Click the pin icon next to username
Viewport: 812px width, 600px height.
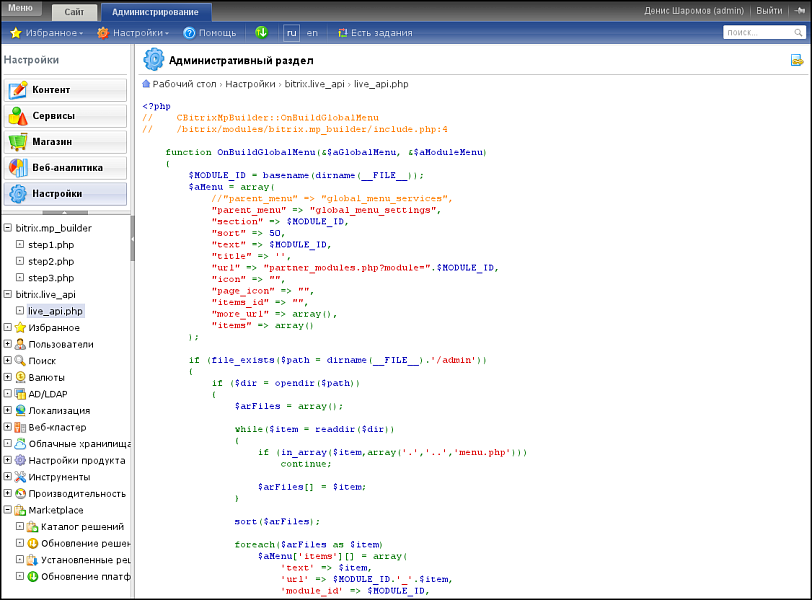tap(798, 10)
